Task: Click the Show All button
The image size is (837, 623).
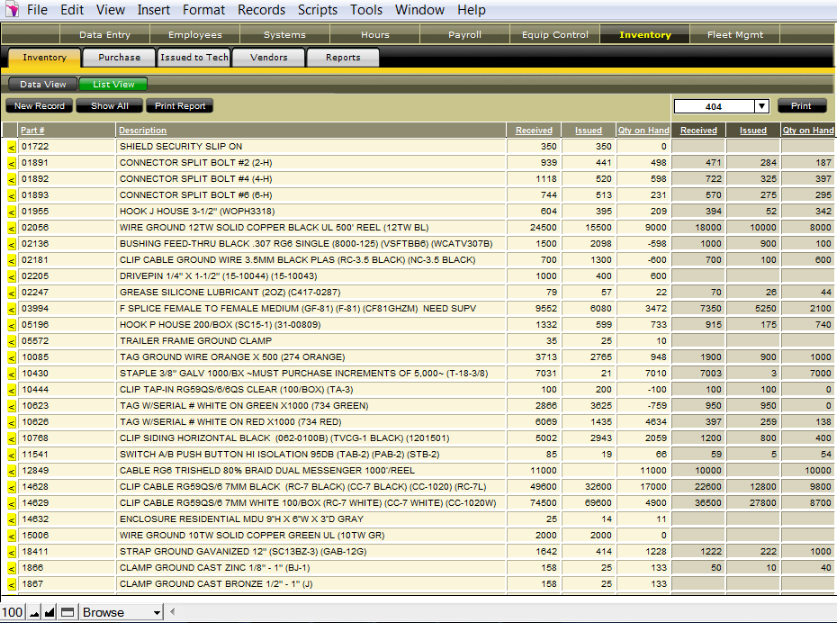Action: click(110, 106)
